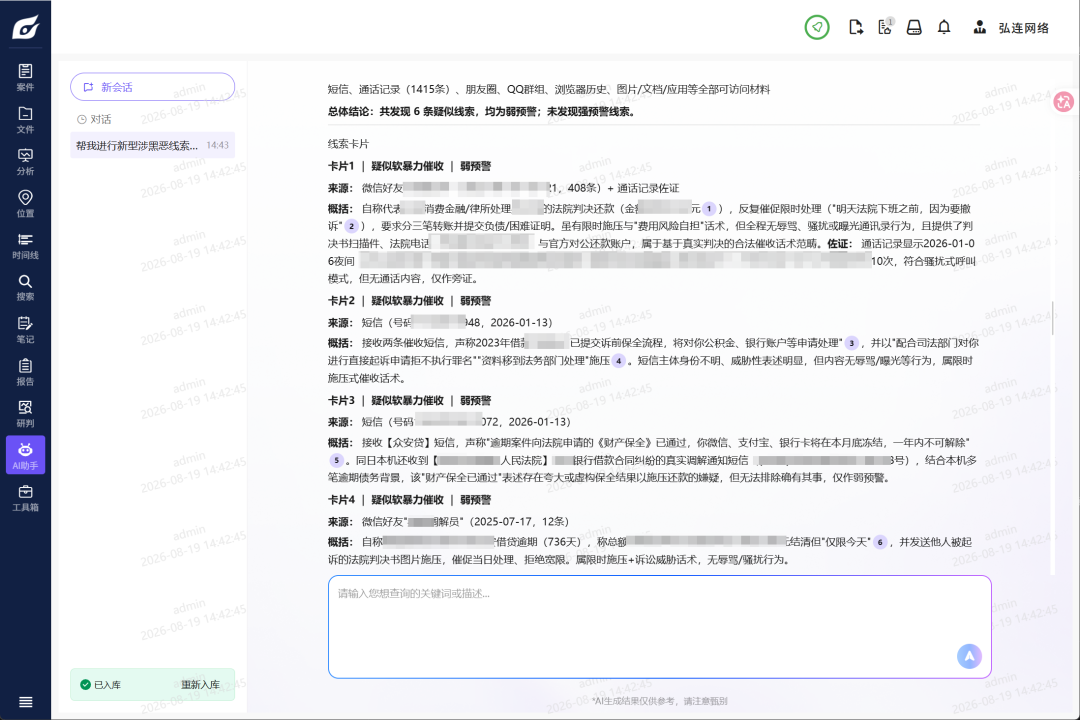Open the 报告 report icon
This screenshot has height=720, width=1080.
tap(25, 371)
